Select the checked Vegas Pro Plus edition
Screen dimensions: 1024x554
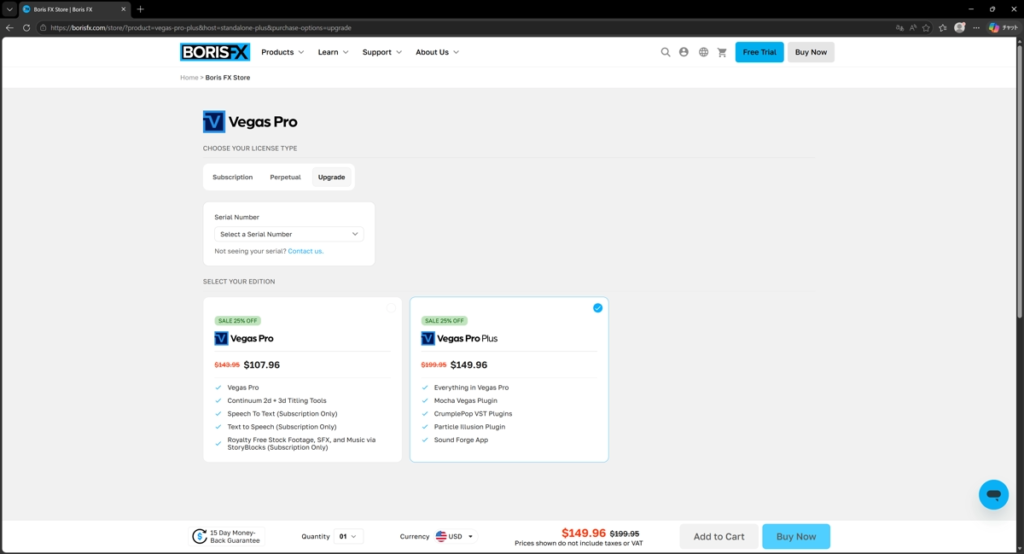point(597,308)
